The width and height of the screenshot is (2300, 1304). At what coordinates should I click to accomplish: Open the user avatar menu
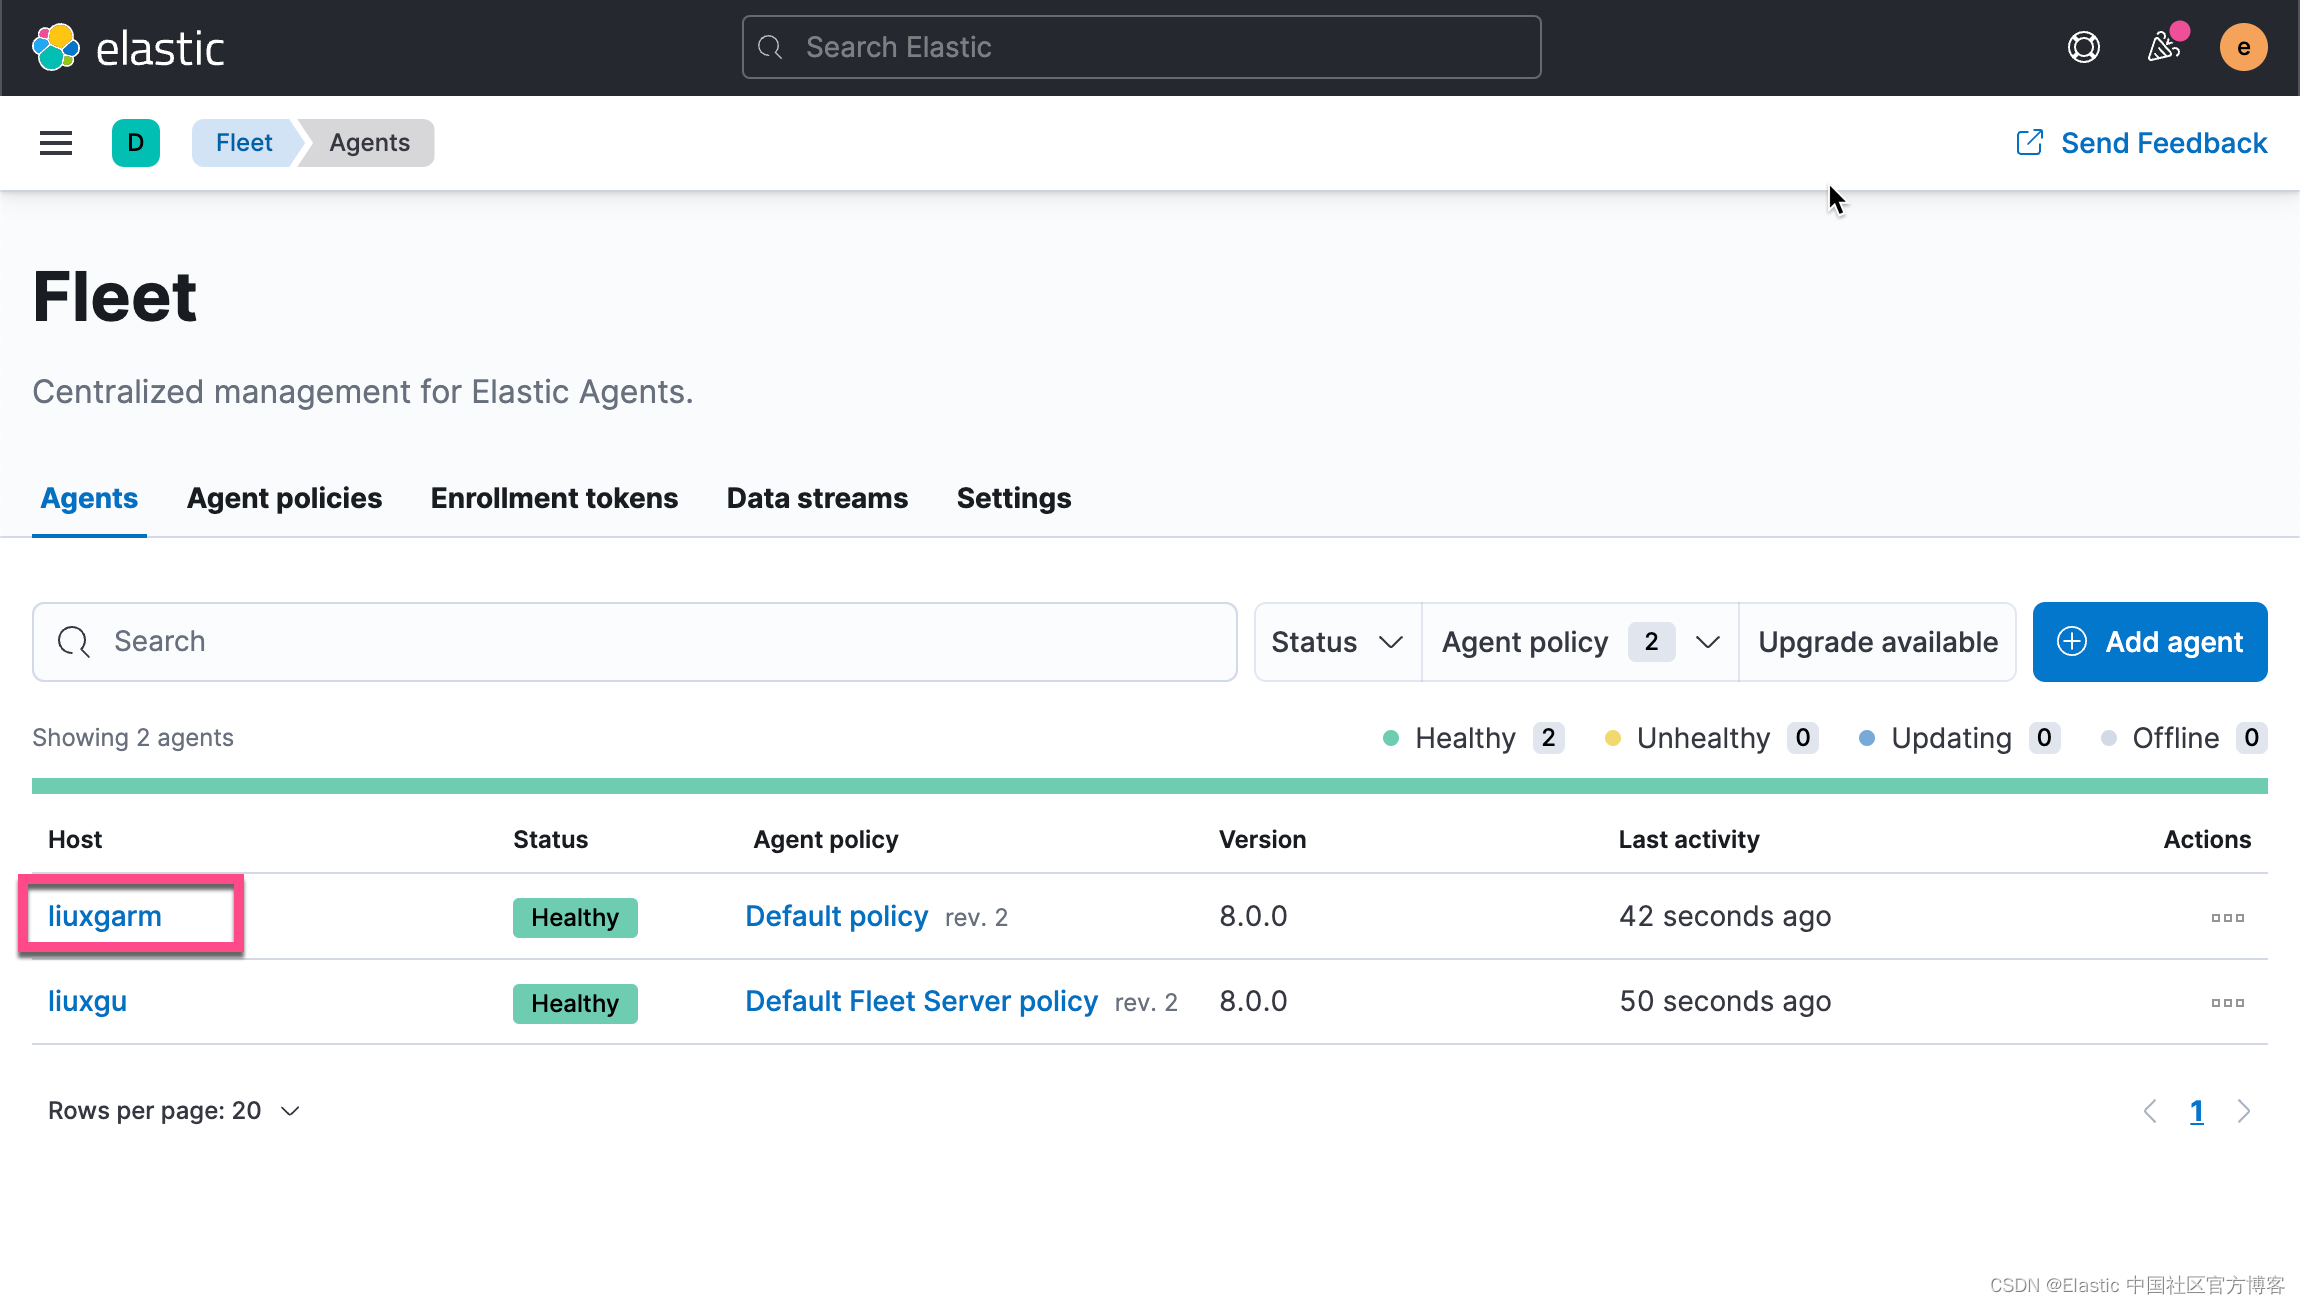pyautogui.click(x=2243, y=46)
